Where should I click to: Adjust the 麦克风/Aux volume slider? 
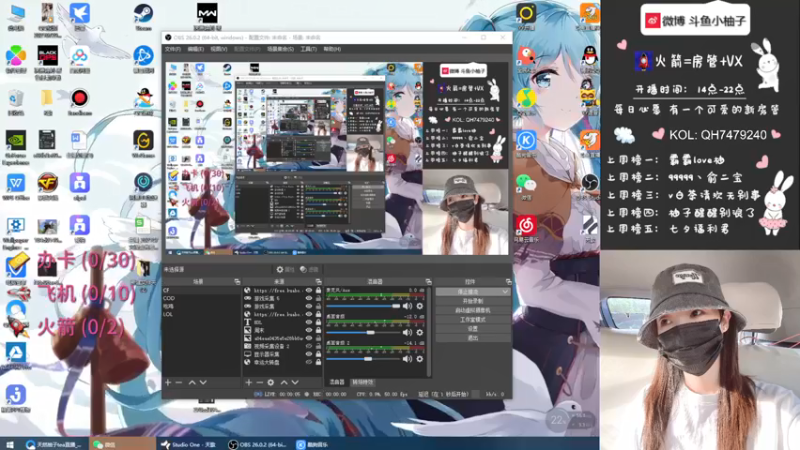click(363, 306)
